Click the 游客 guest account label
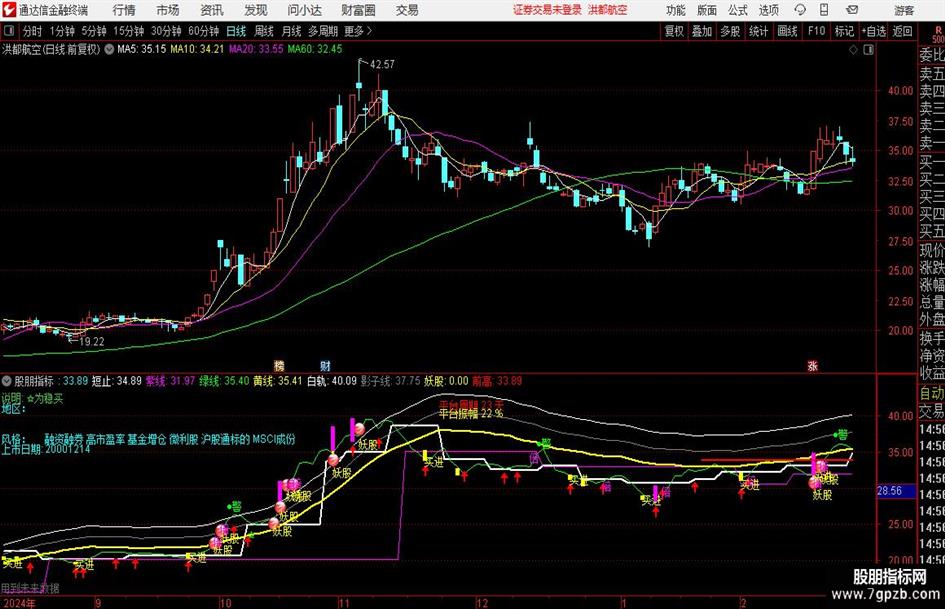 coord(904,10)
